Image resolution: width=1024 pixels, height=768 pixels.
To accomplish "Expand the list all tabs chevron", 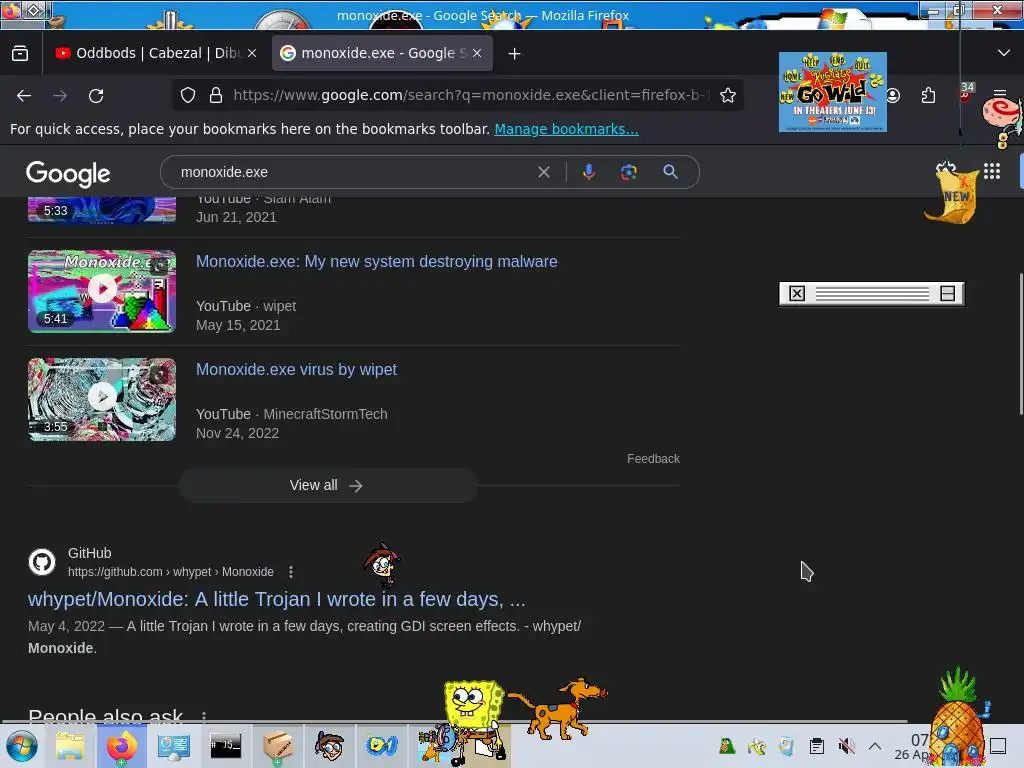I will [1004, 53].
